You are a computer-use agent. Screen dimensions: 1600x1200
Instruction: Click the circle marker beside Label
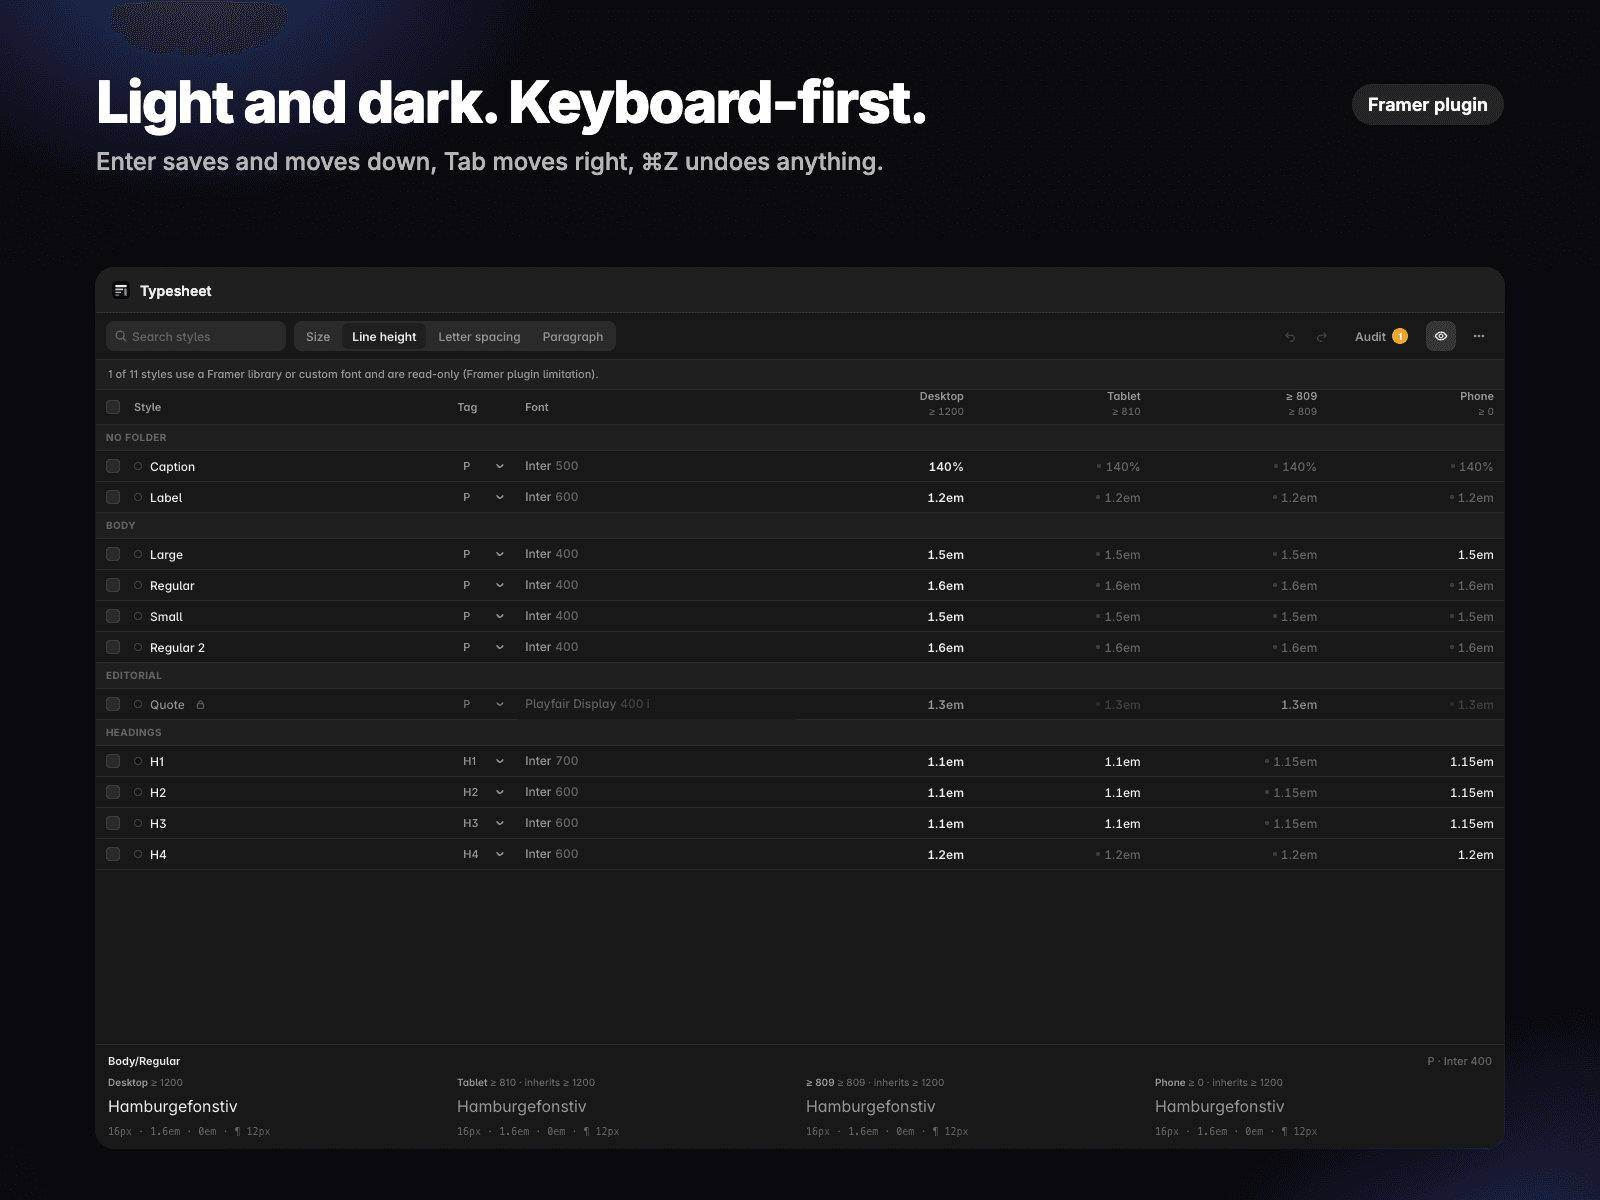(x=138, y=497)
